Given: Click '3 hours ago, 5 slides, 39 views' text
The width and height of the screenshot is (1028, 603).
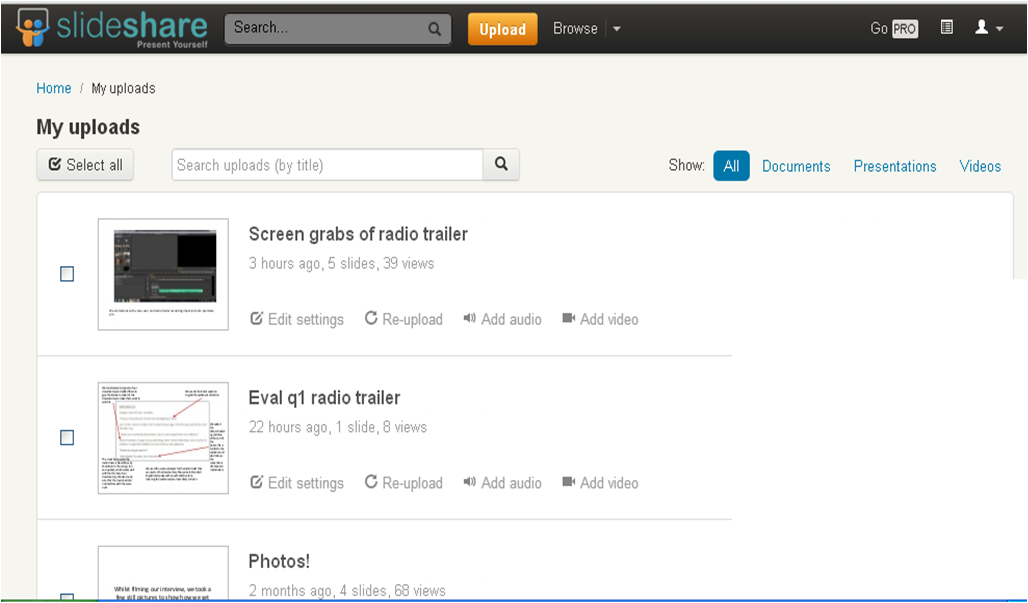Looking at the screenshot, I should 342,263.
